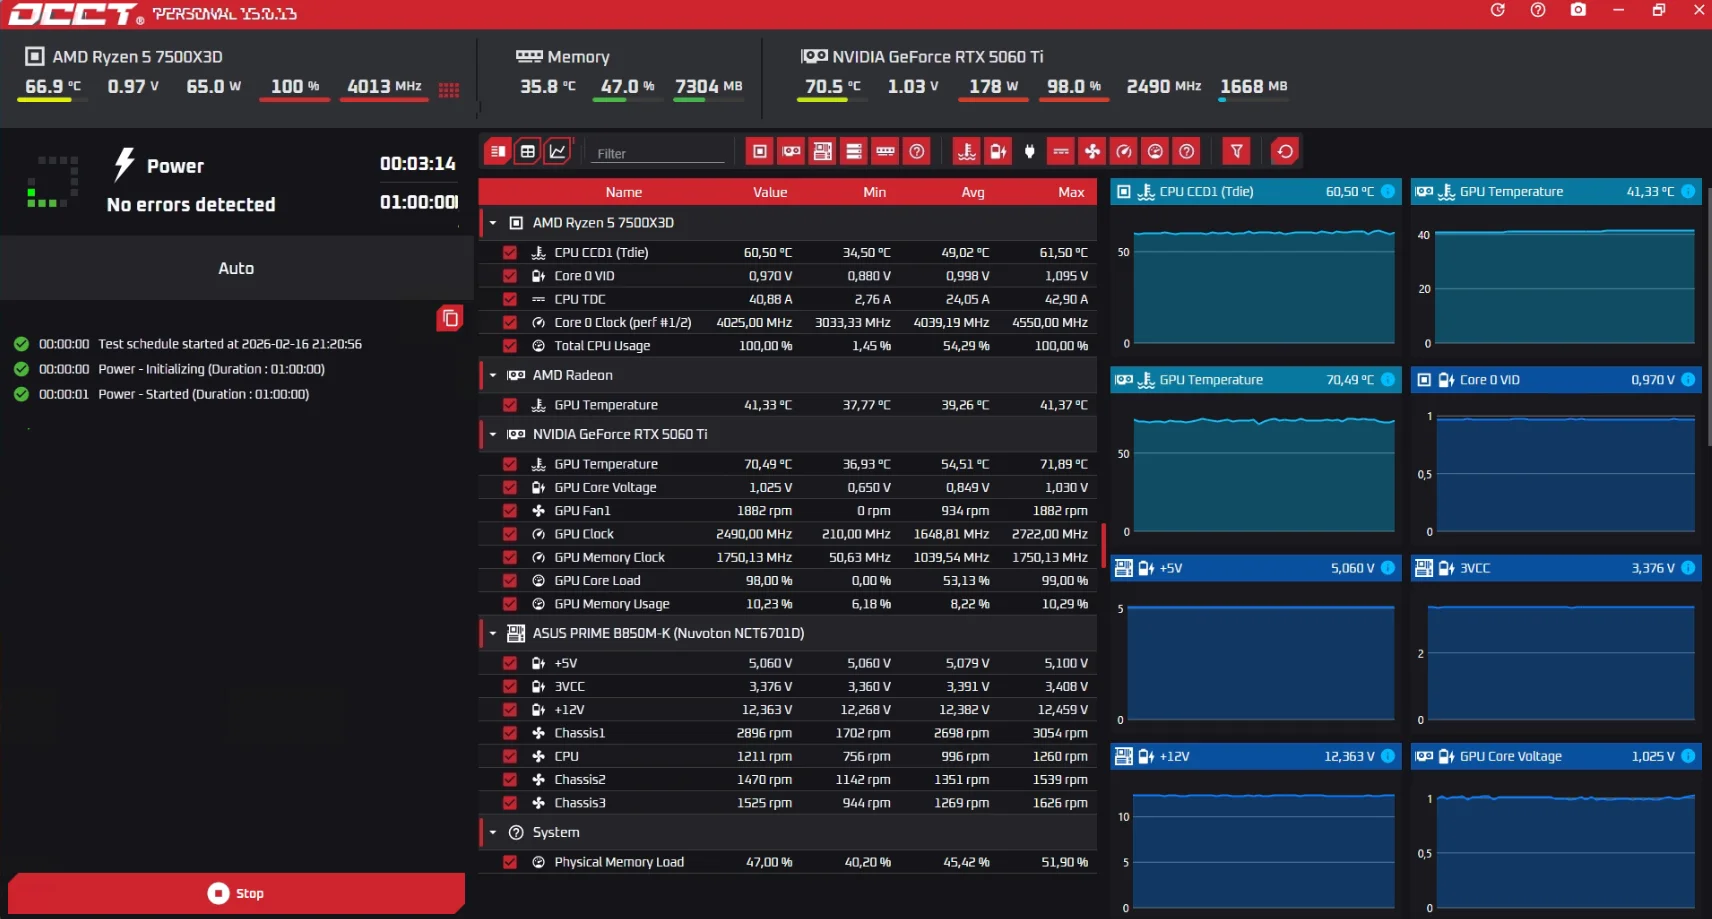
Task: Uncheck the GPU Core Load row checkbox
Action: [510, 581]
